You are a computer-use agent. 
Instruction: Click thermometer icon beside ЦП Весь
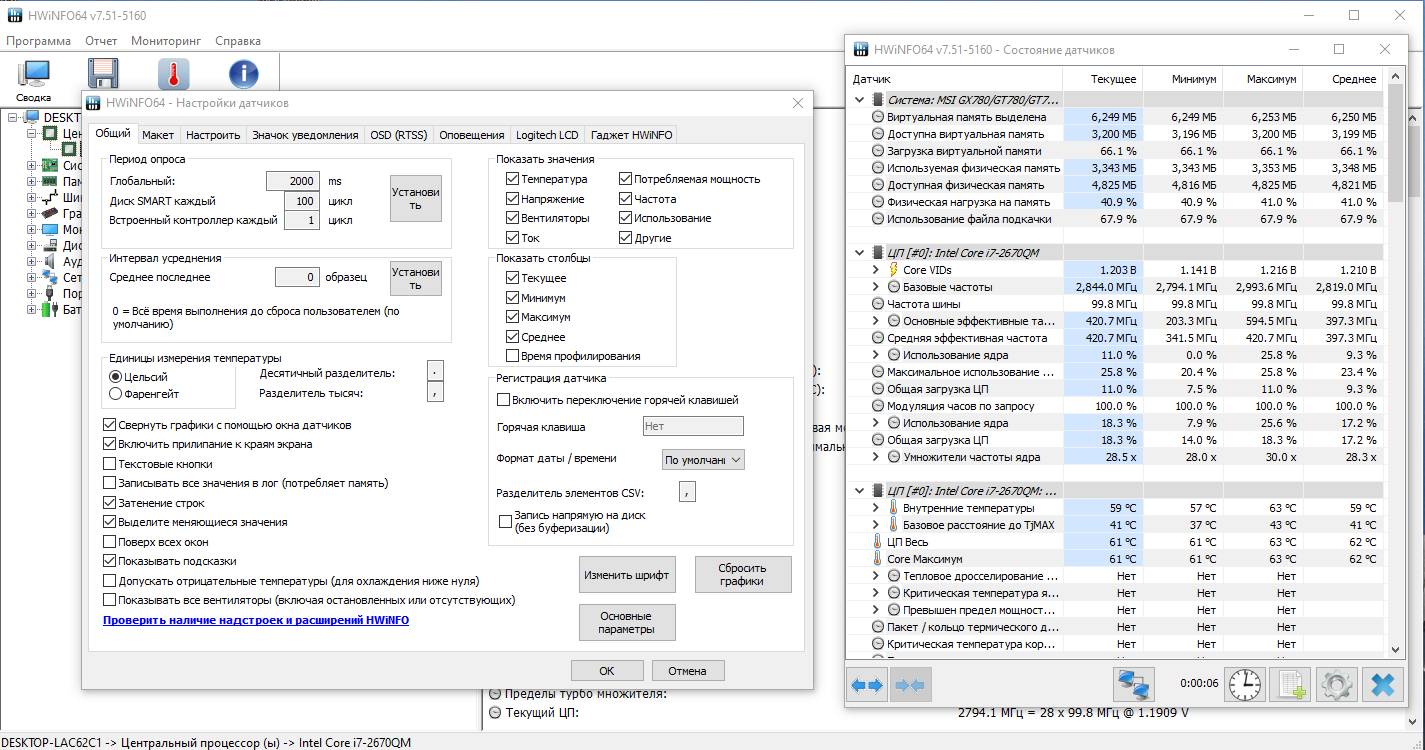[x=877, y=542]
